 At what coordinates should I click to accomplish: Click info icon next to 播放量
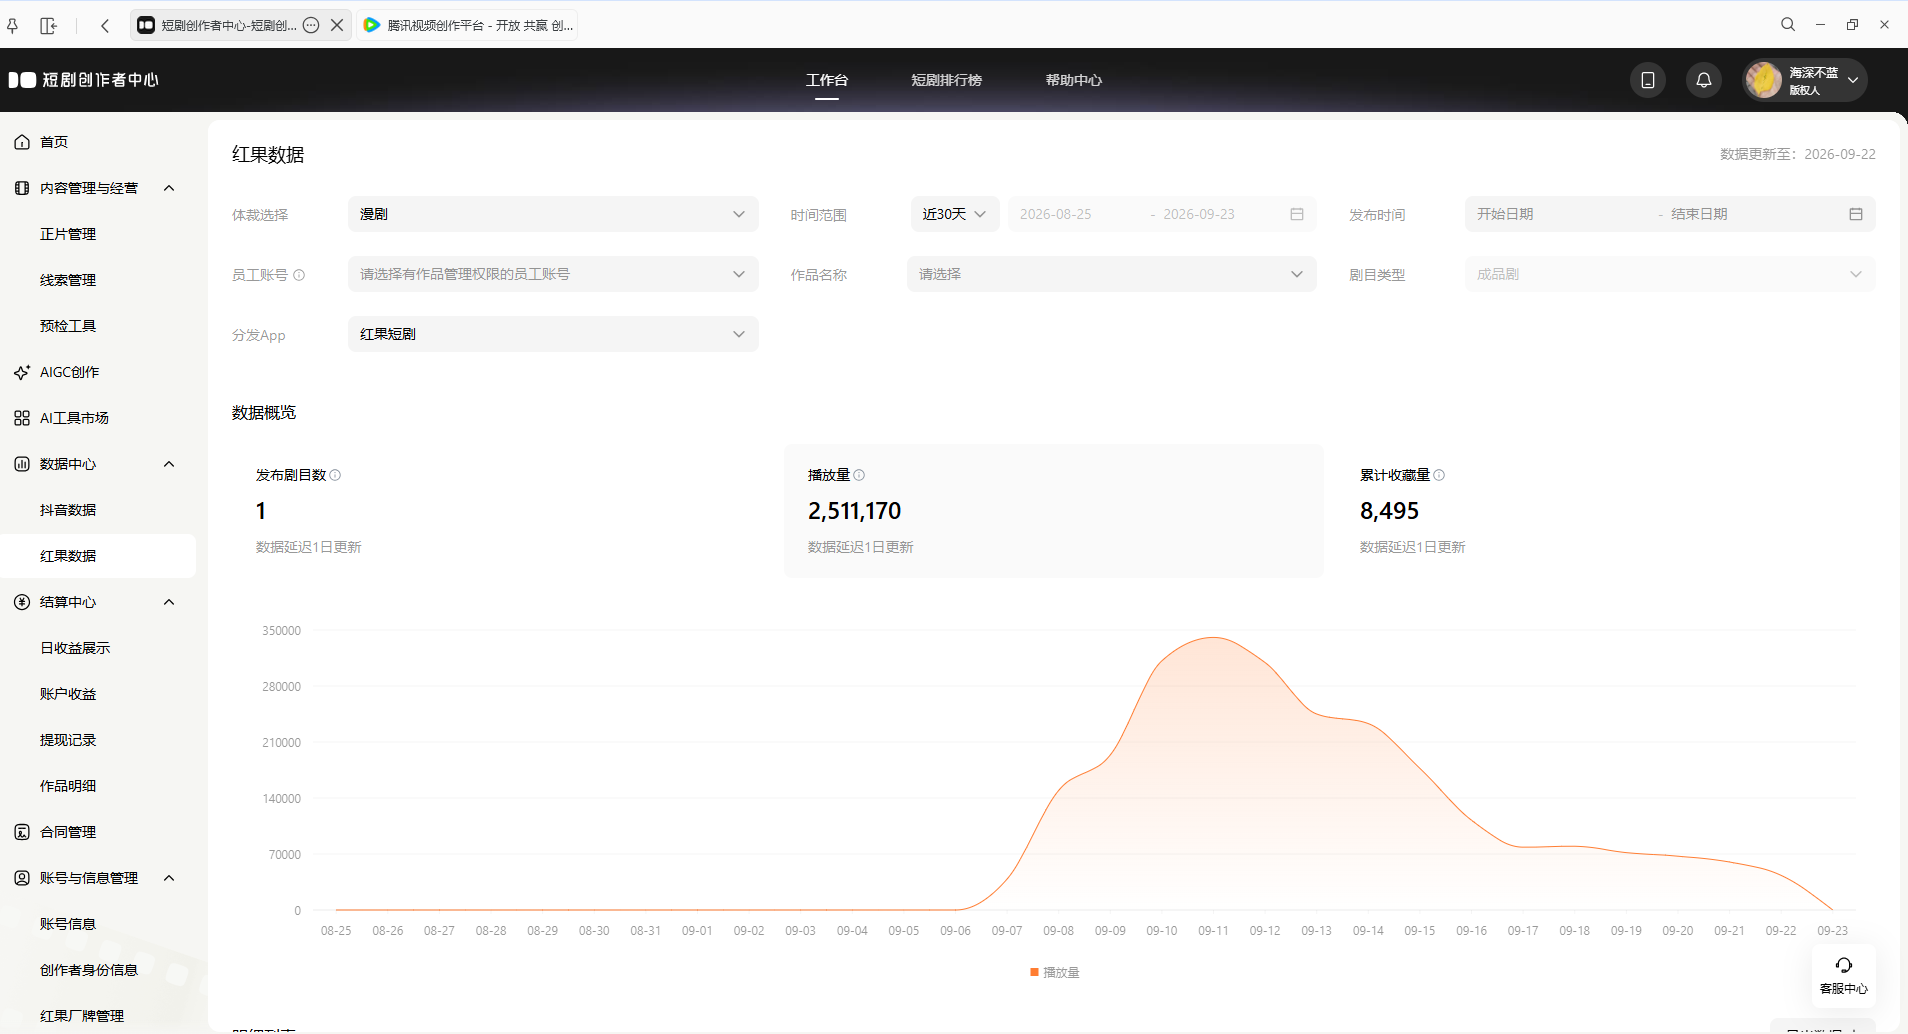click(859, 475)
